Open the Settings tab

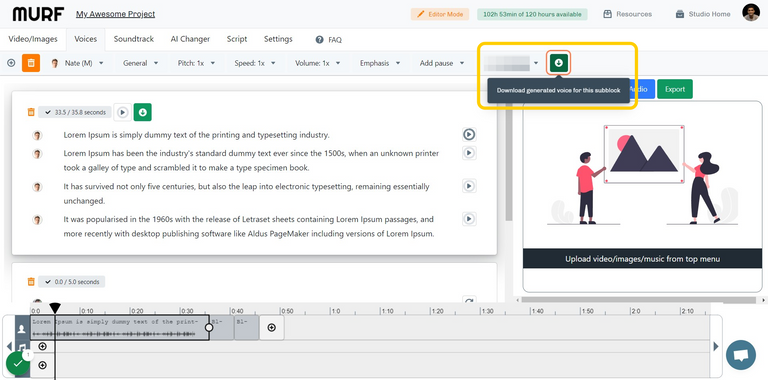[278, 39]
